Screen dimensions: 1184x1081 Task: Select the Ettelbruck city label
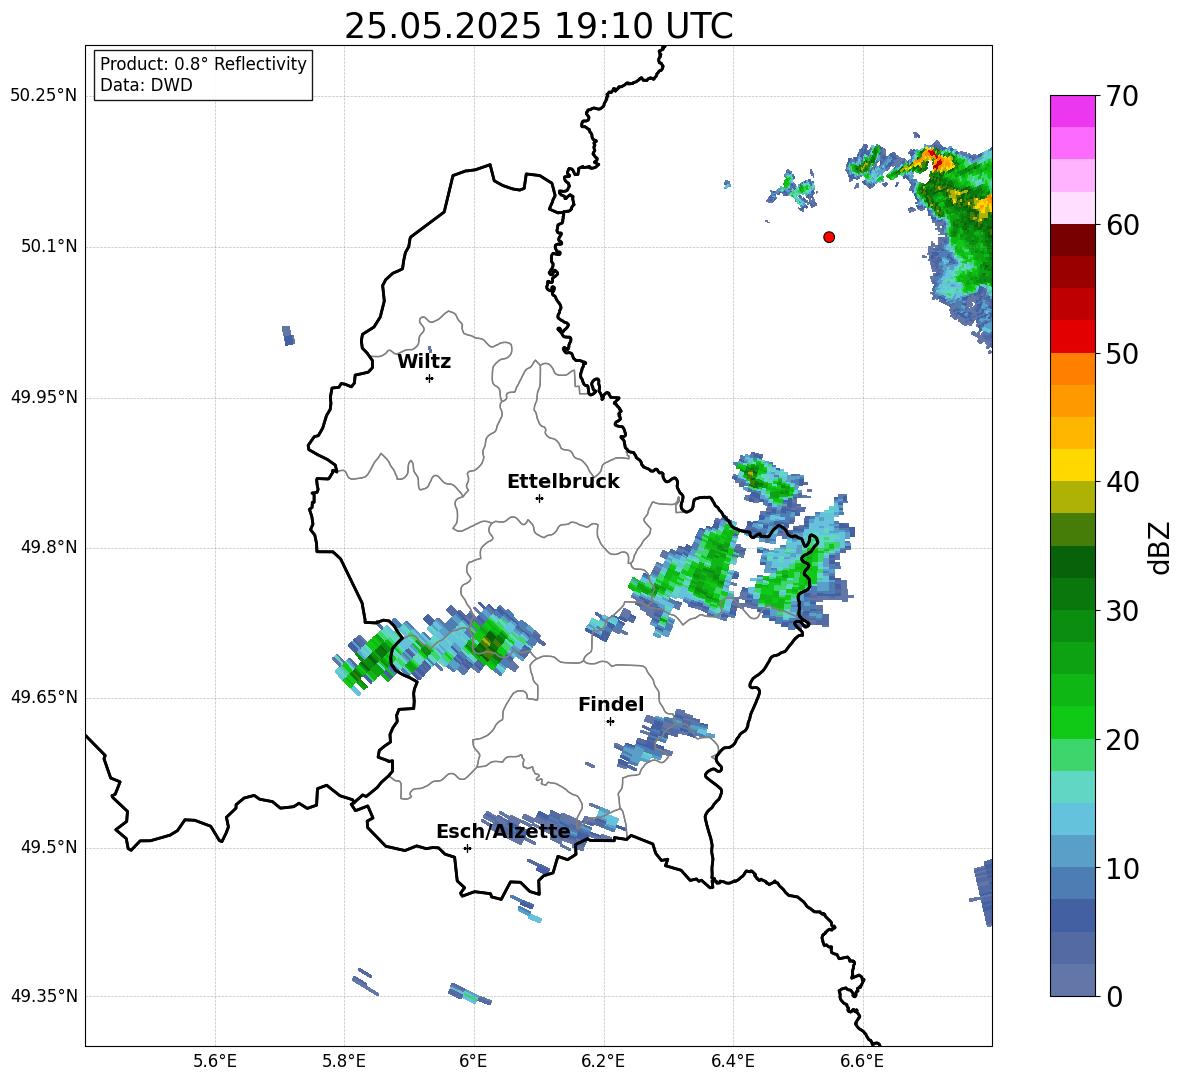point(563,482)
